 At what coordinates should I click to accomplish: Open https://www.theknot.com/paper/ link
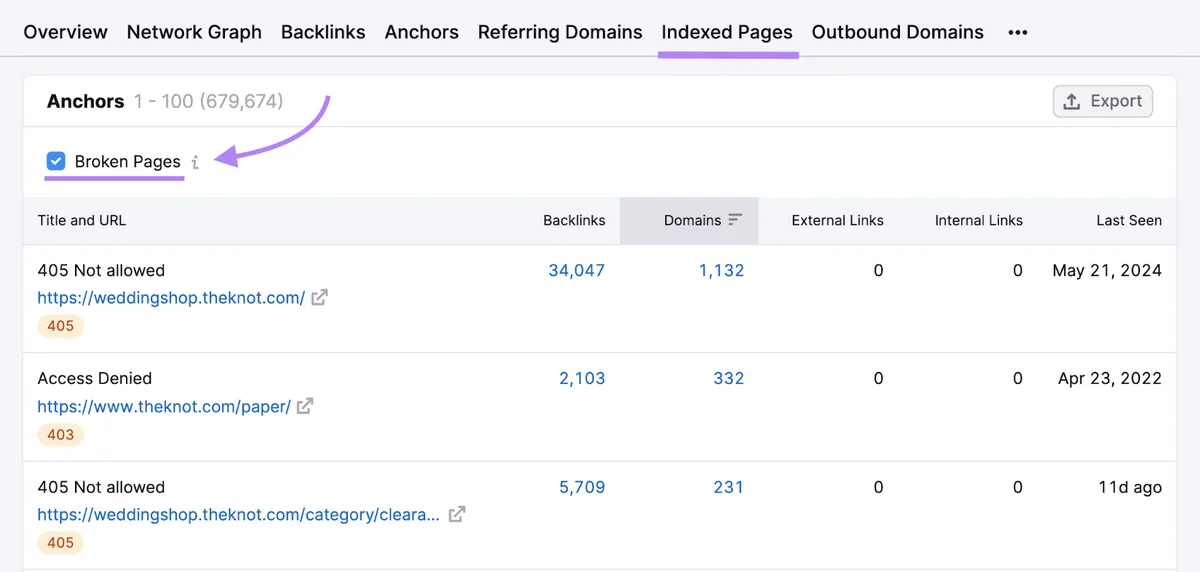click(164, 406)
